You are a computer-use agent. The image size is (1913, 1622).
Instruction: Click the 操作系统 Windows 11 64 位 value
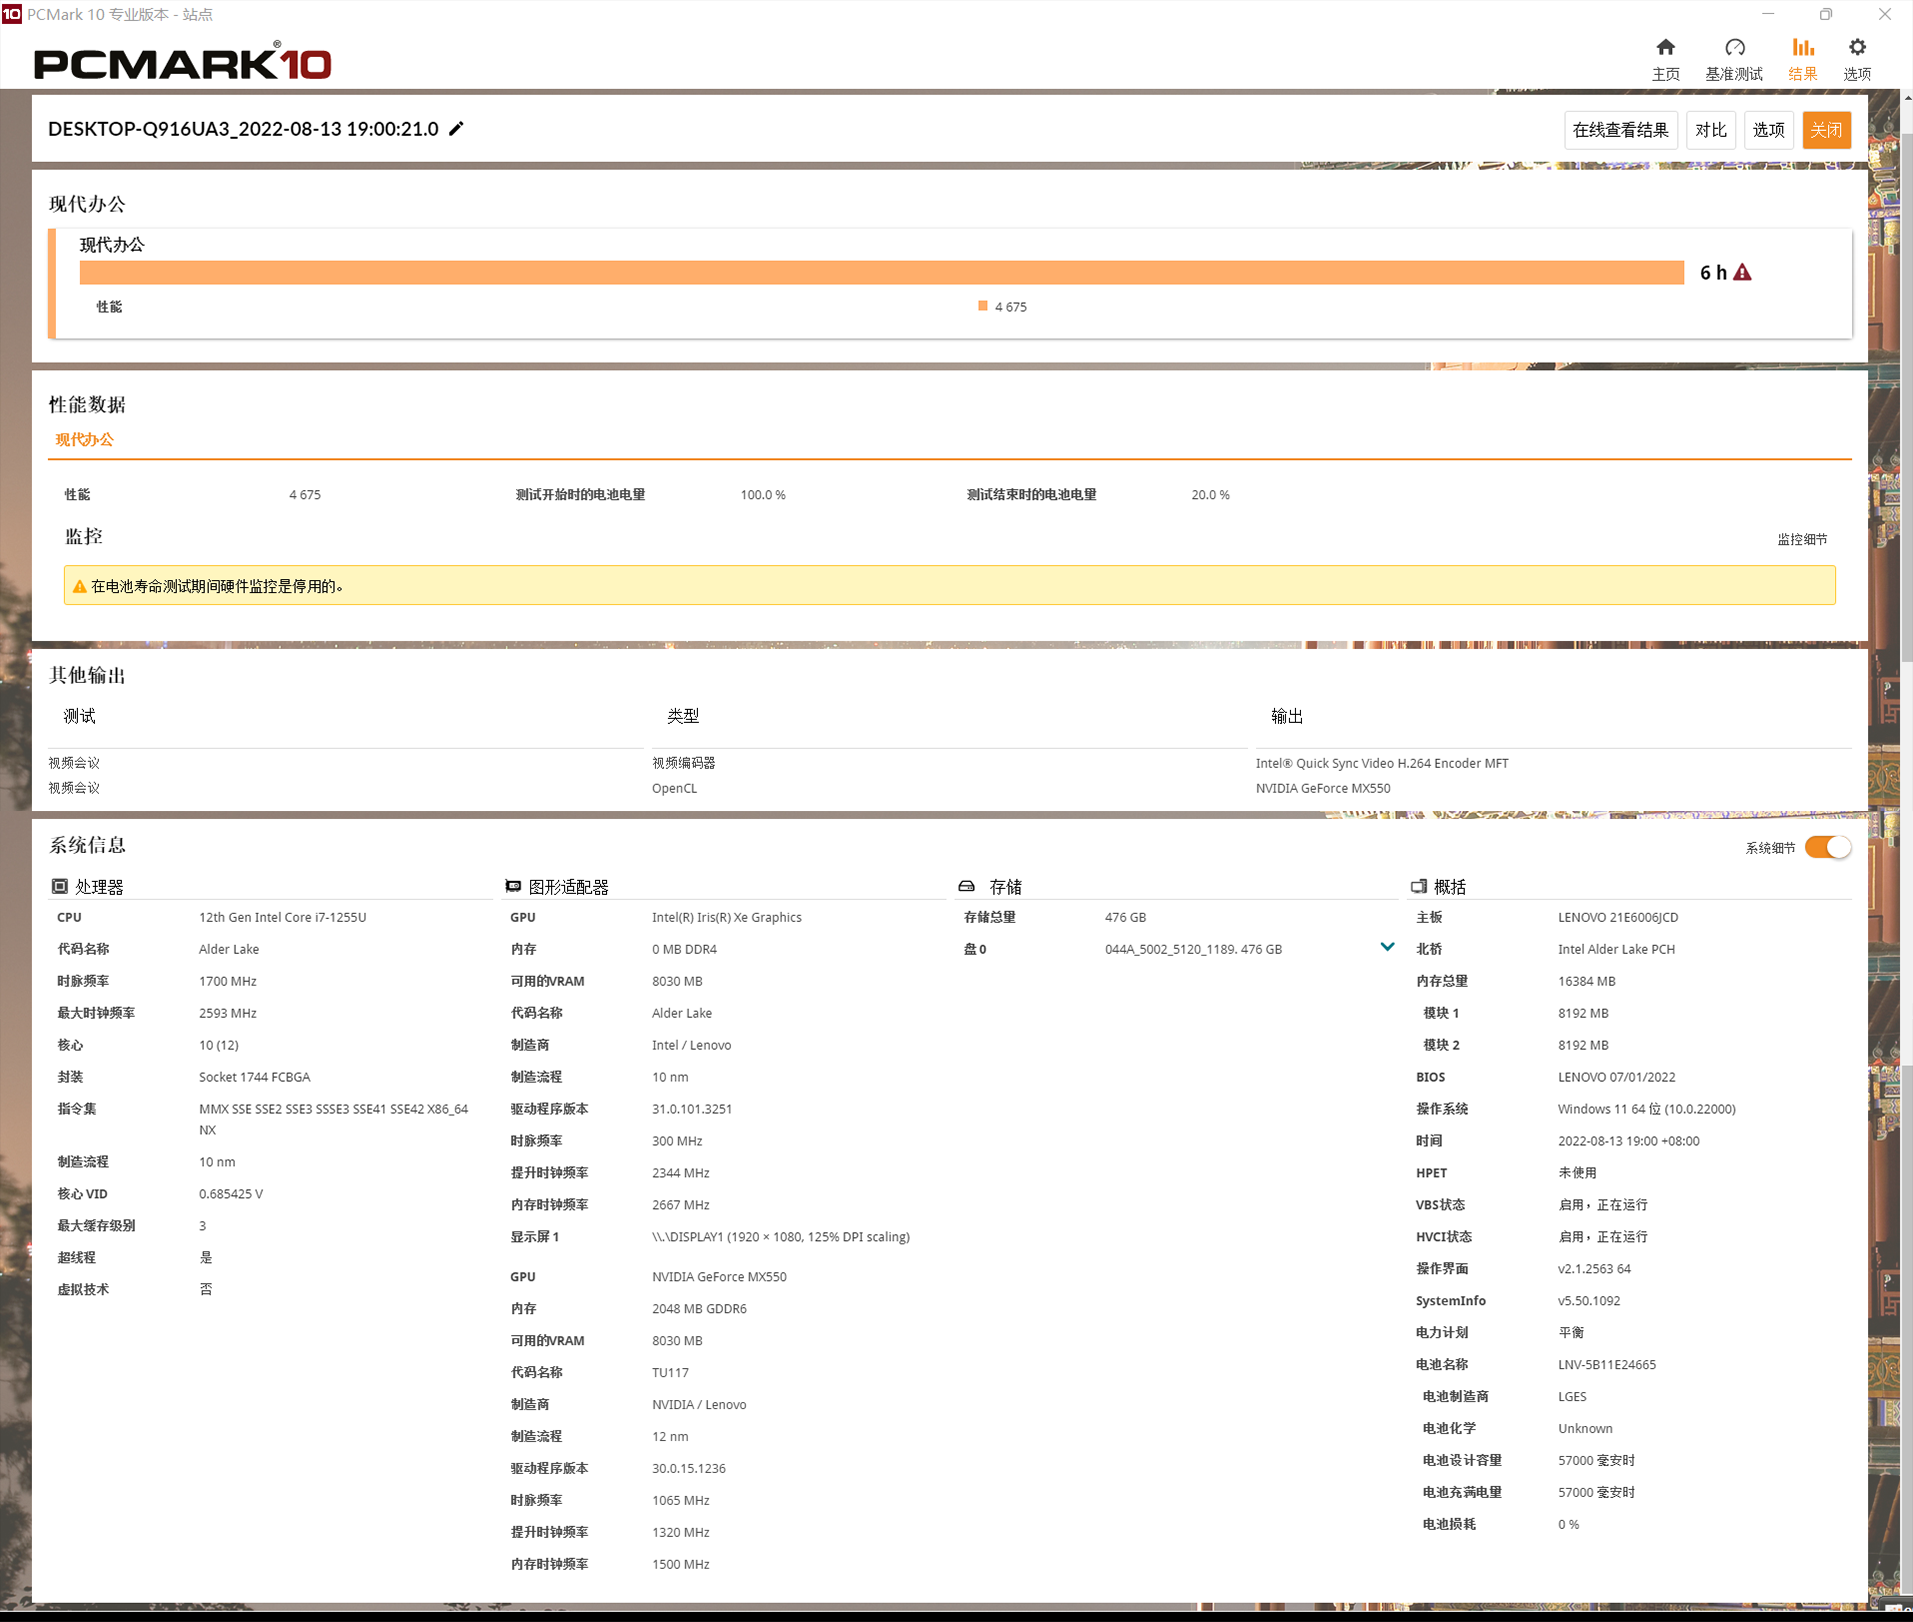(1646, 1109)
